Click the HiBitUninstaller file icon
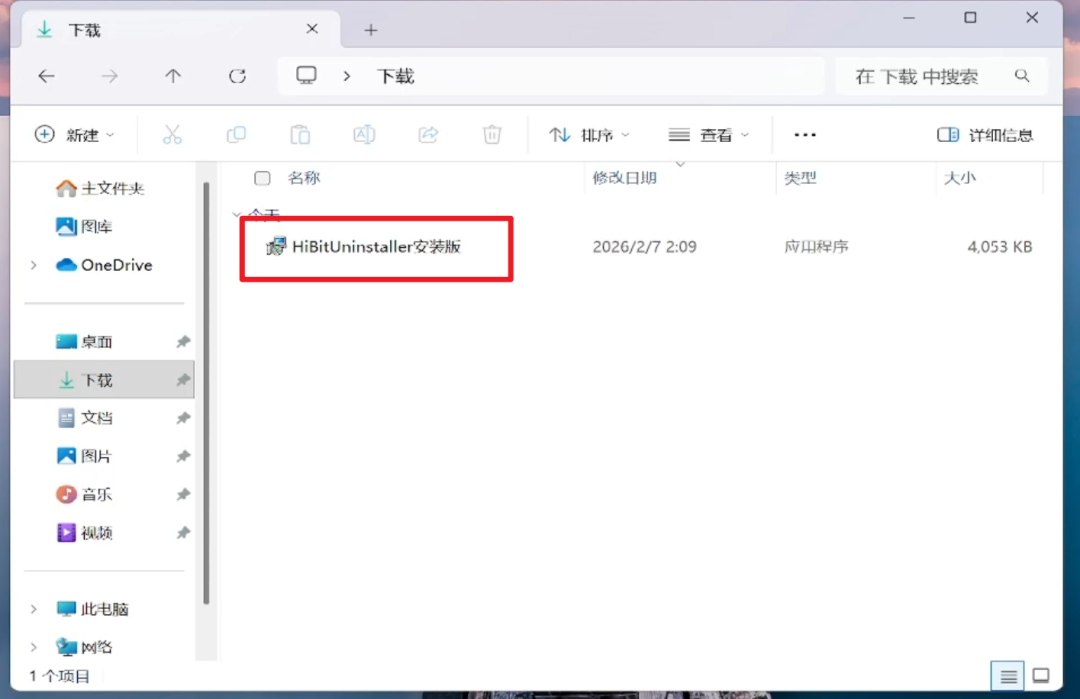 [x=276, y=247]
